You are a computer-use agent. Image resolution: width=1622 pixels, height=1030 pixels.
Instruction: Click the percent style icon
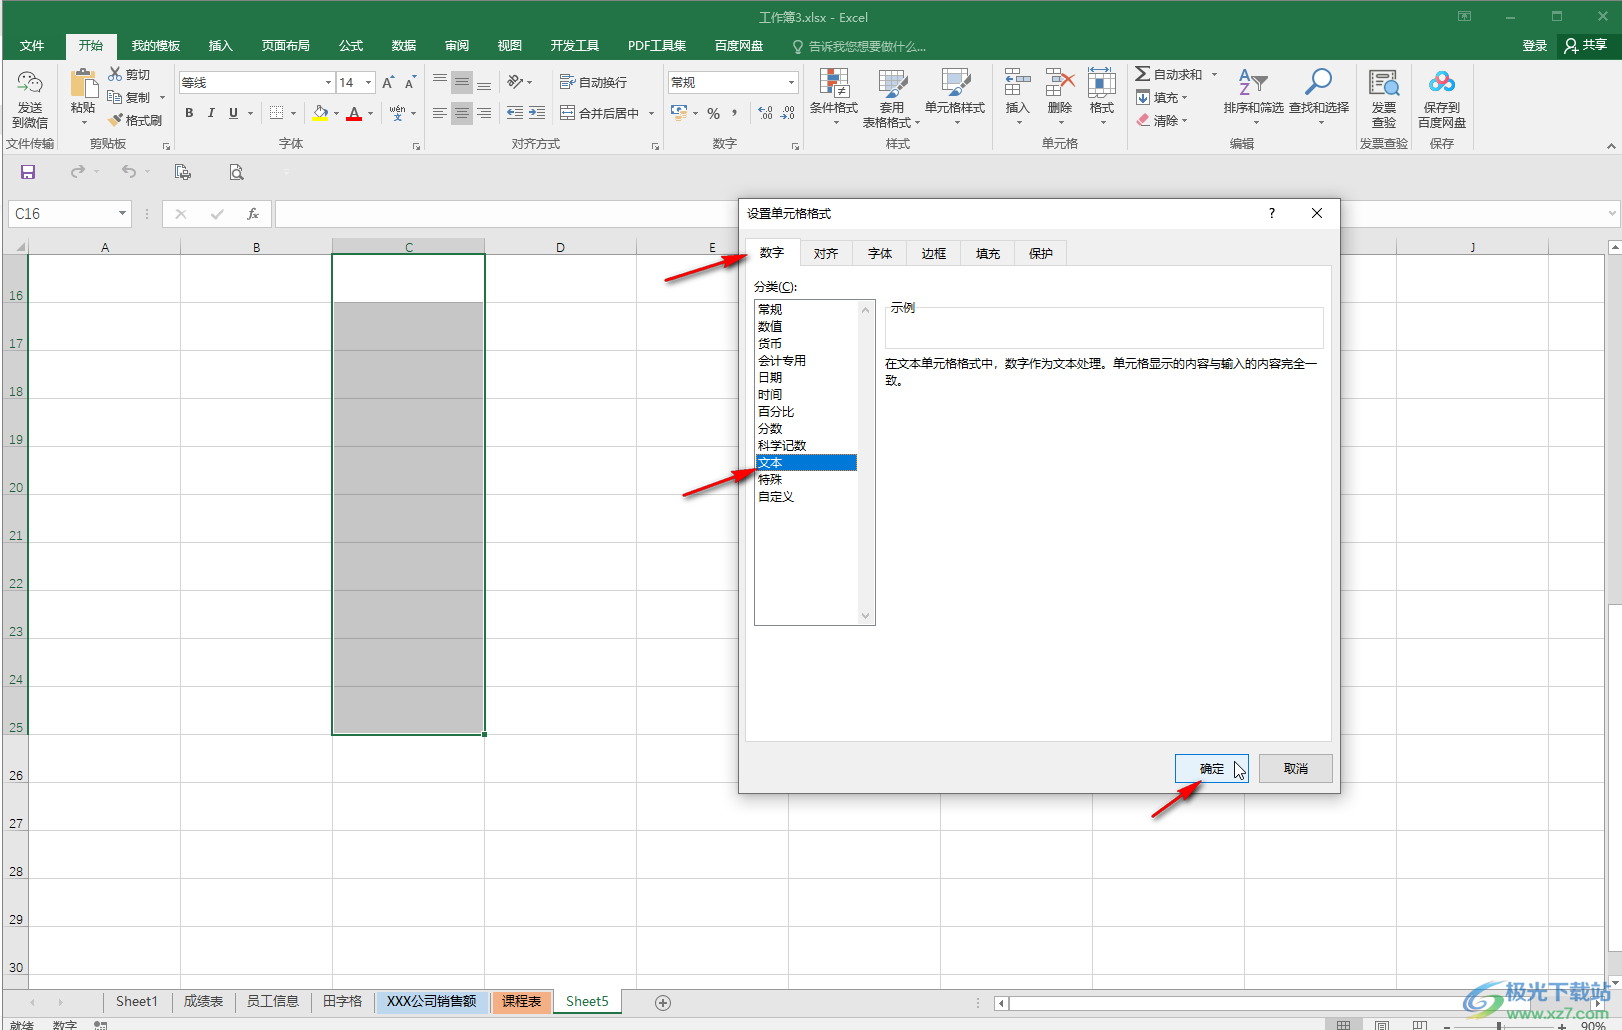pos(713,113)
